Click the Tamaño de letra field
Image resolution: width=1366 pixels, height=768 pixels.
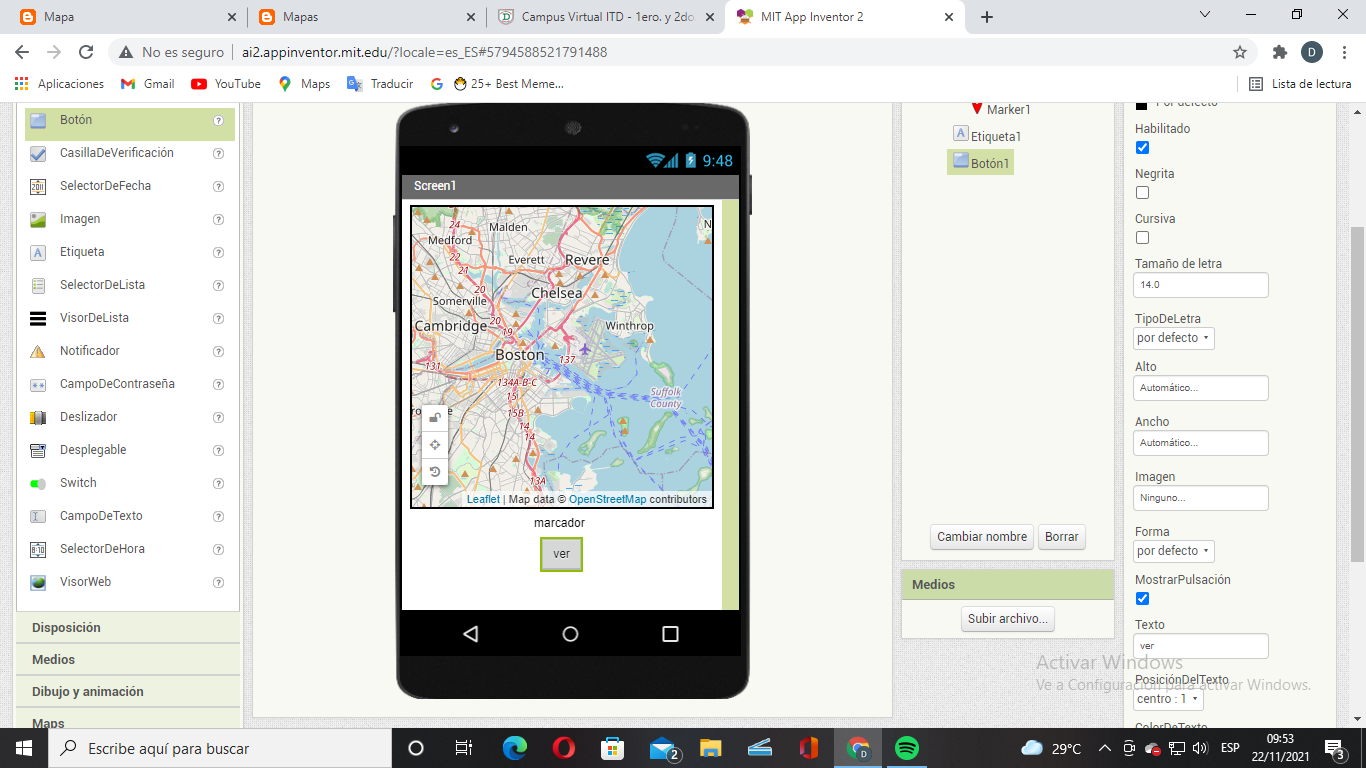tap(1201, 285)
